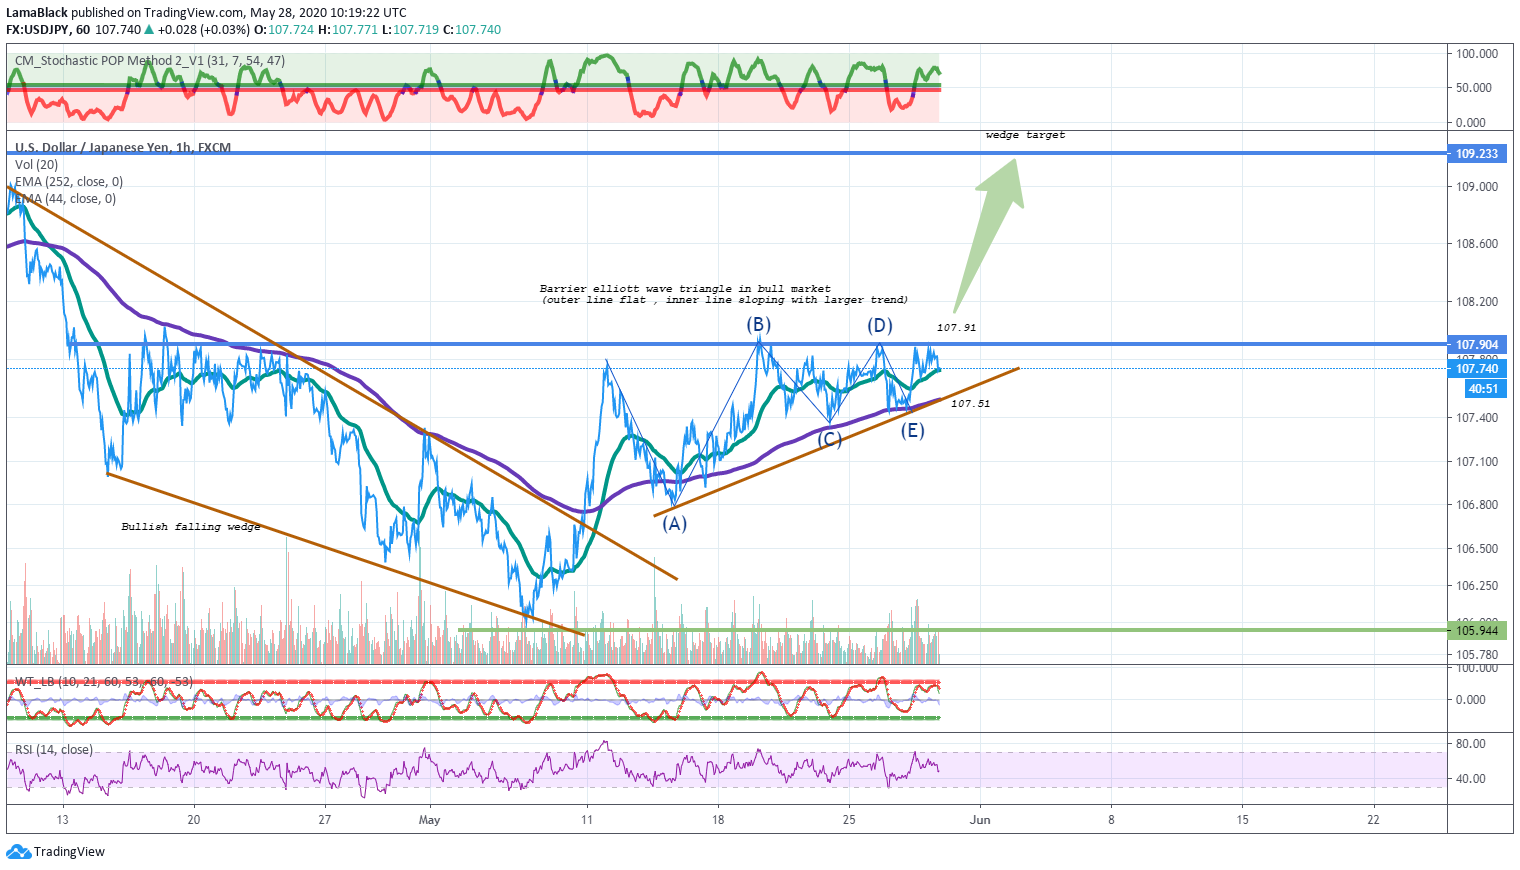1520x870 pixels.
Task: Click the RSI (14, close) label
Action: [53, 750]
